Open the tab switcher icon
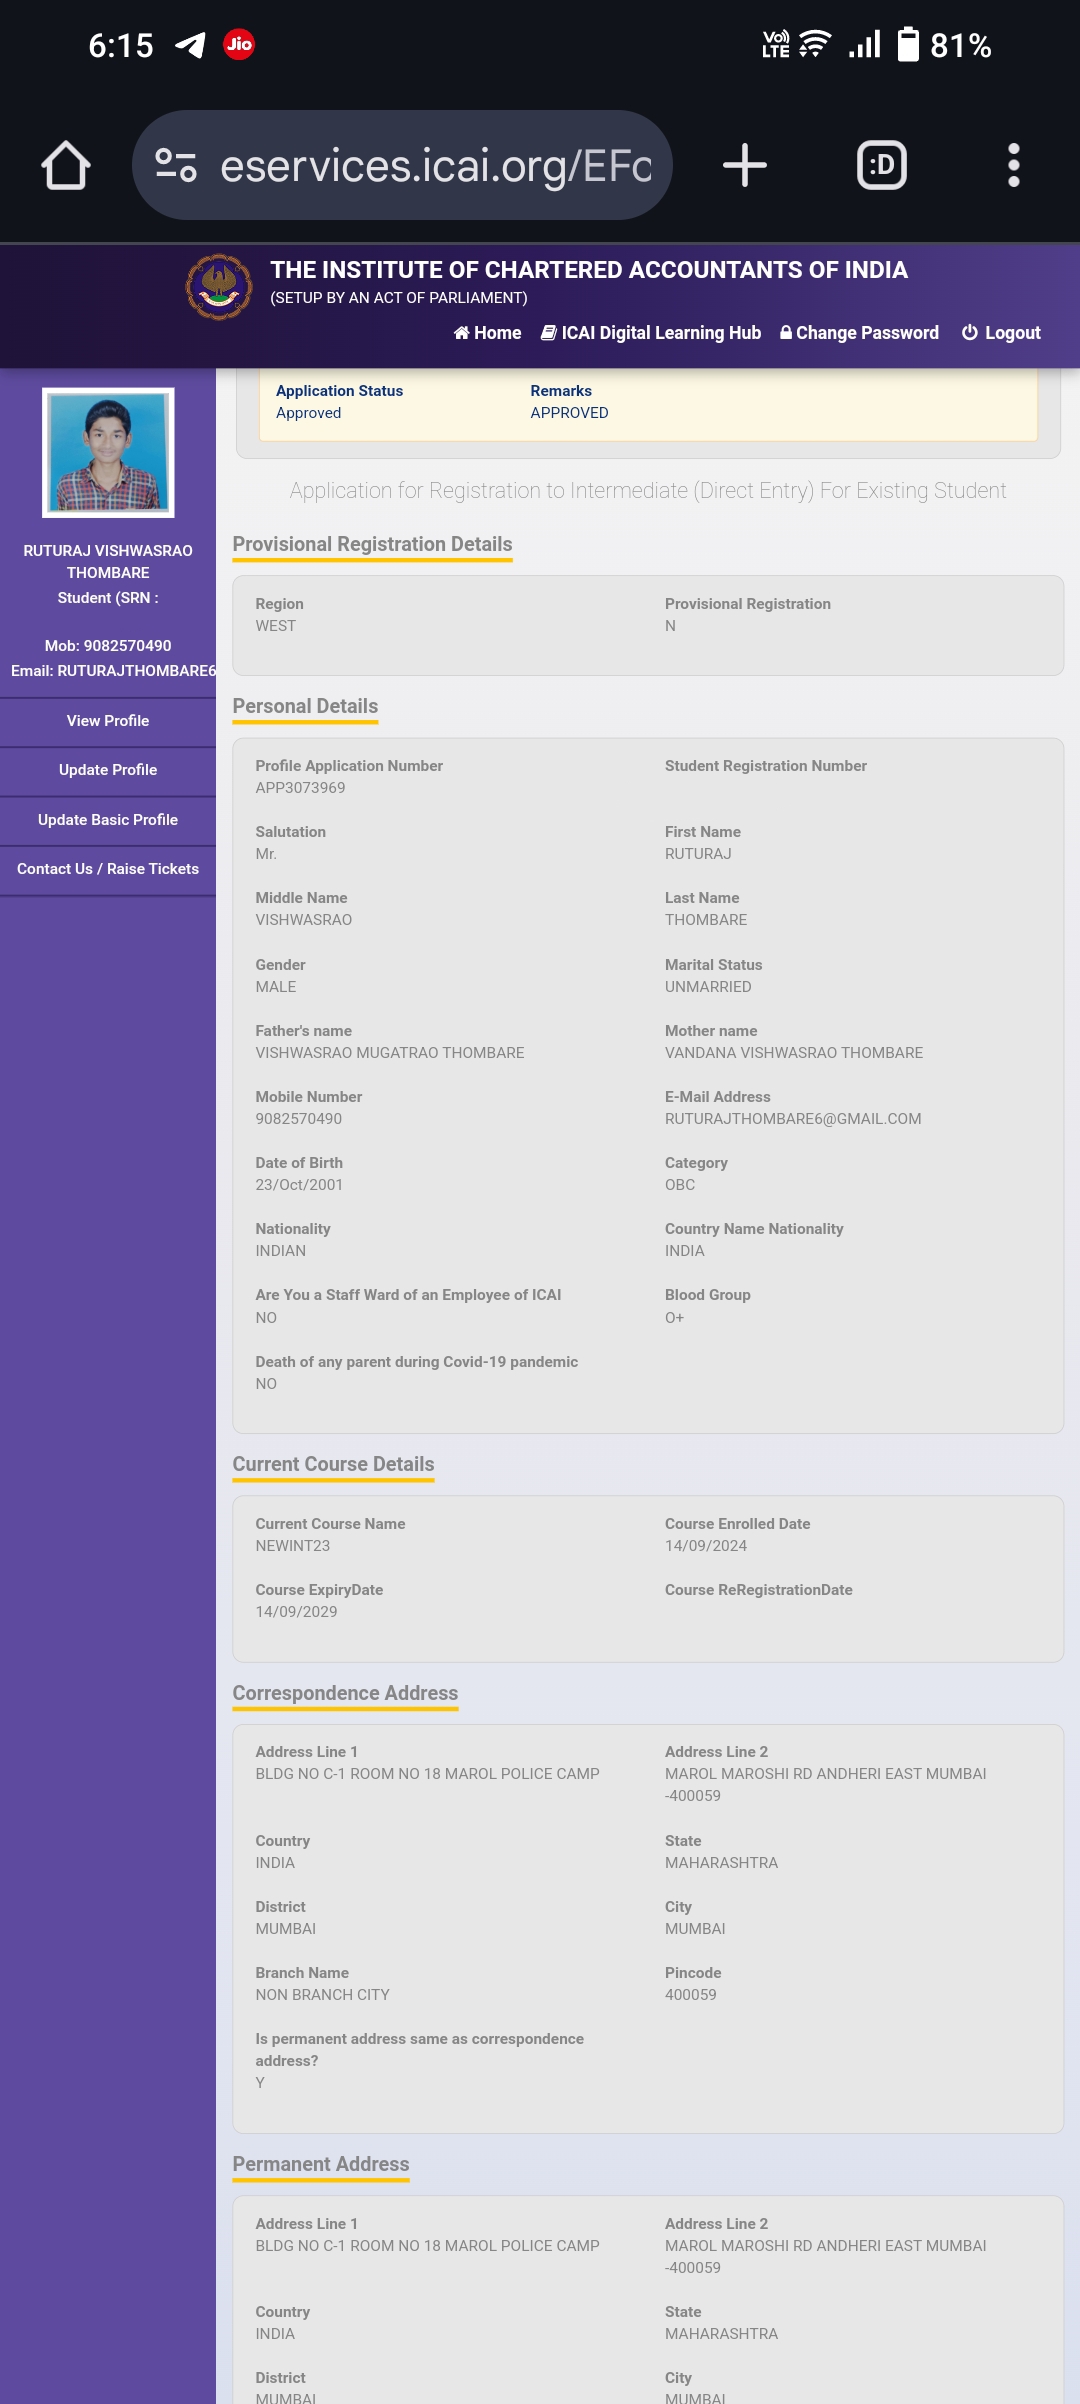Screen dimensions: 1080x2404 881,165
